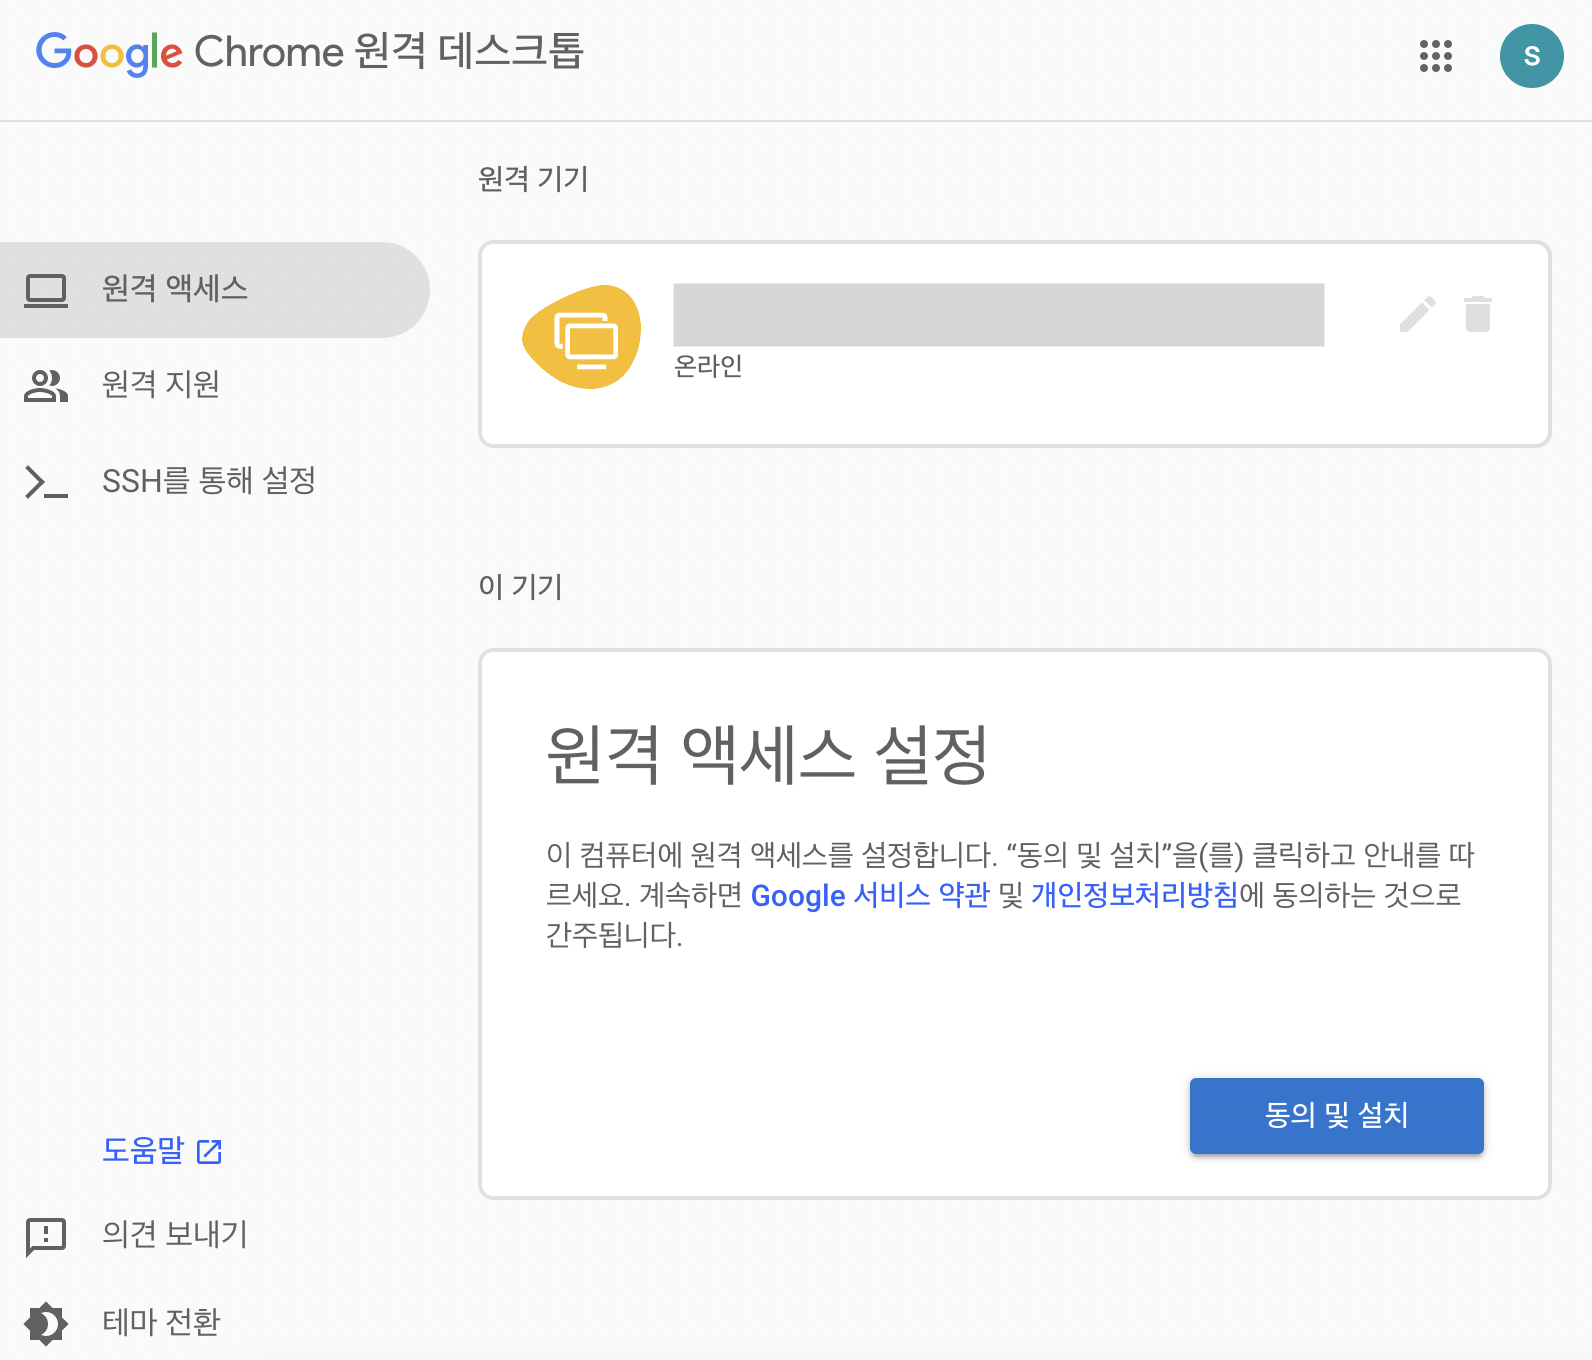The width and height of the screenshot is (1592, 1360).
Task: Open SSH를 통해 설정 menu item
Action: coord(215,481)
